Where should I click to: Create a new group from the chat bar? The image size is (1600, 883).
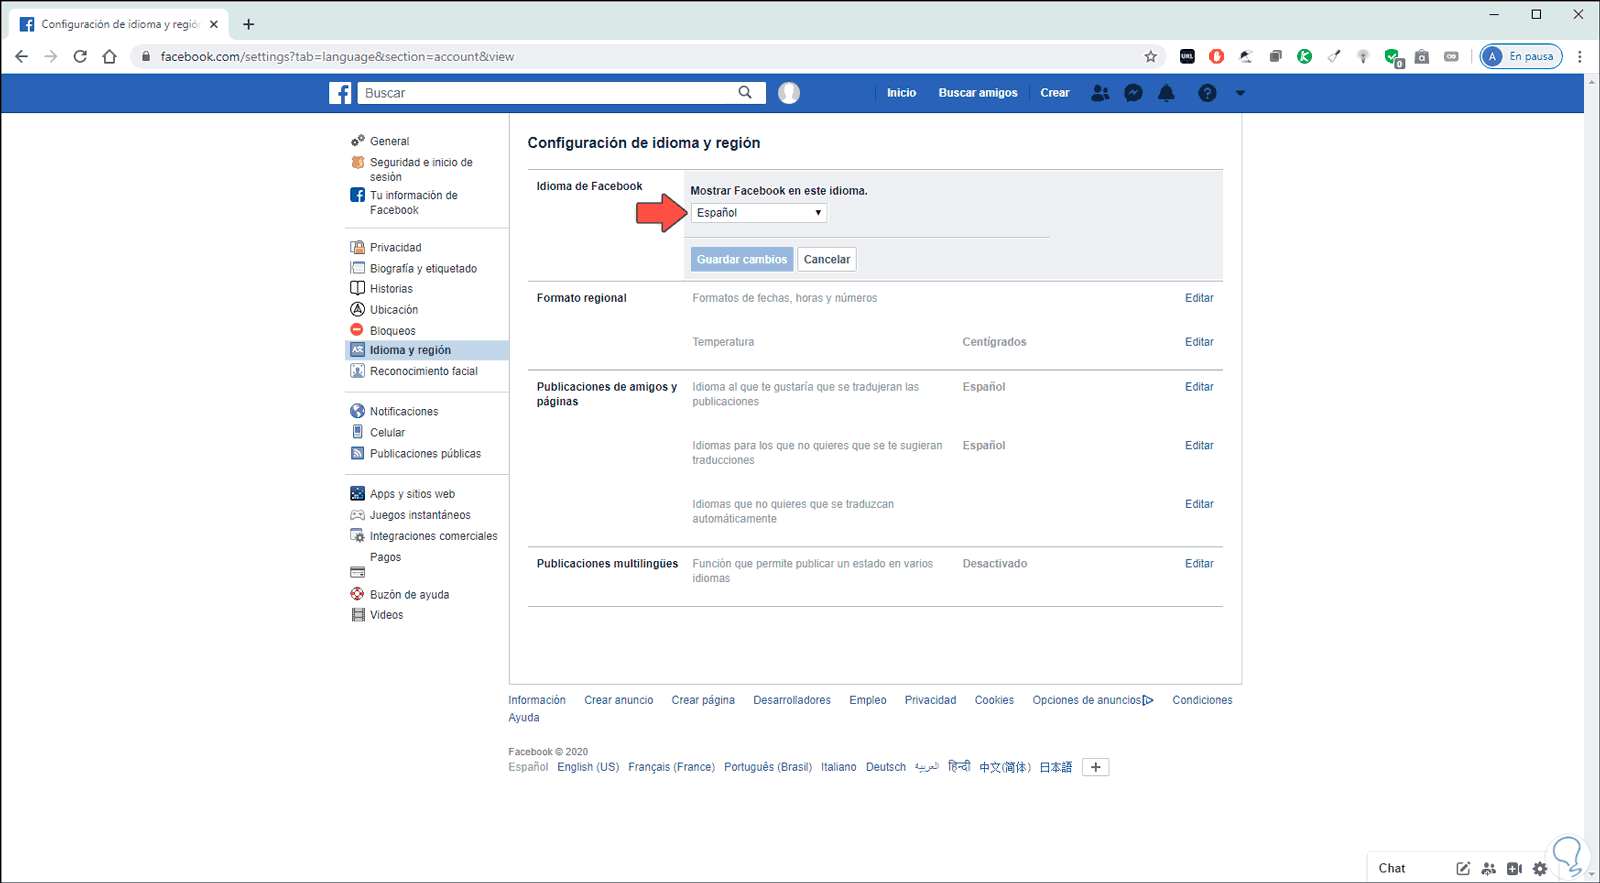pyautogui.click(x=1489, y=868)
